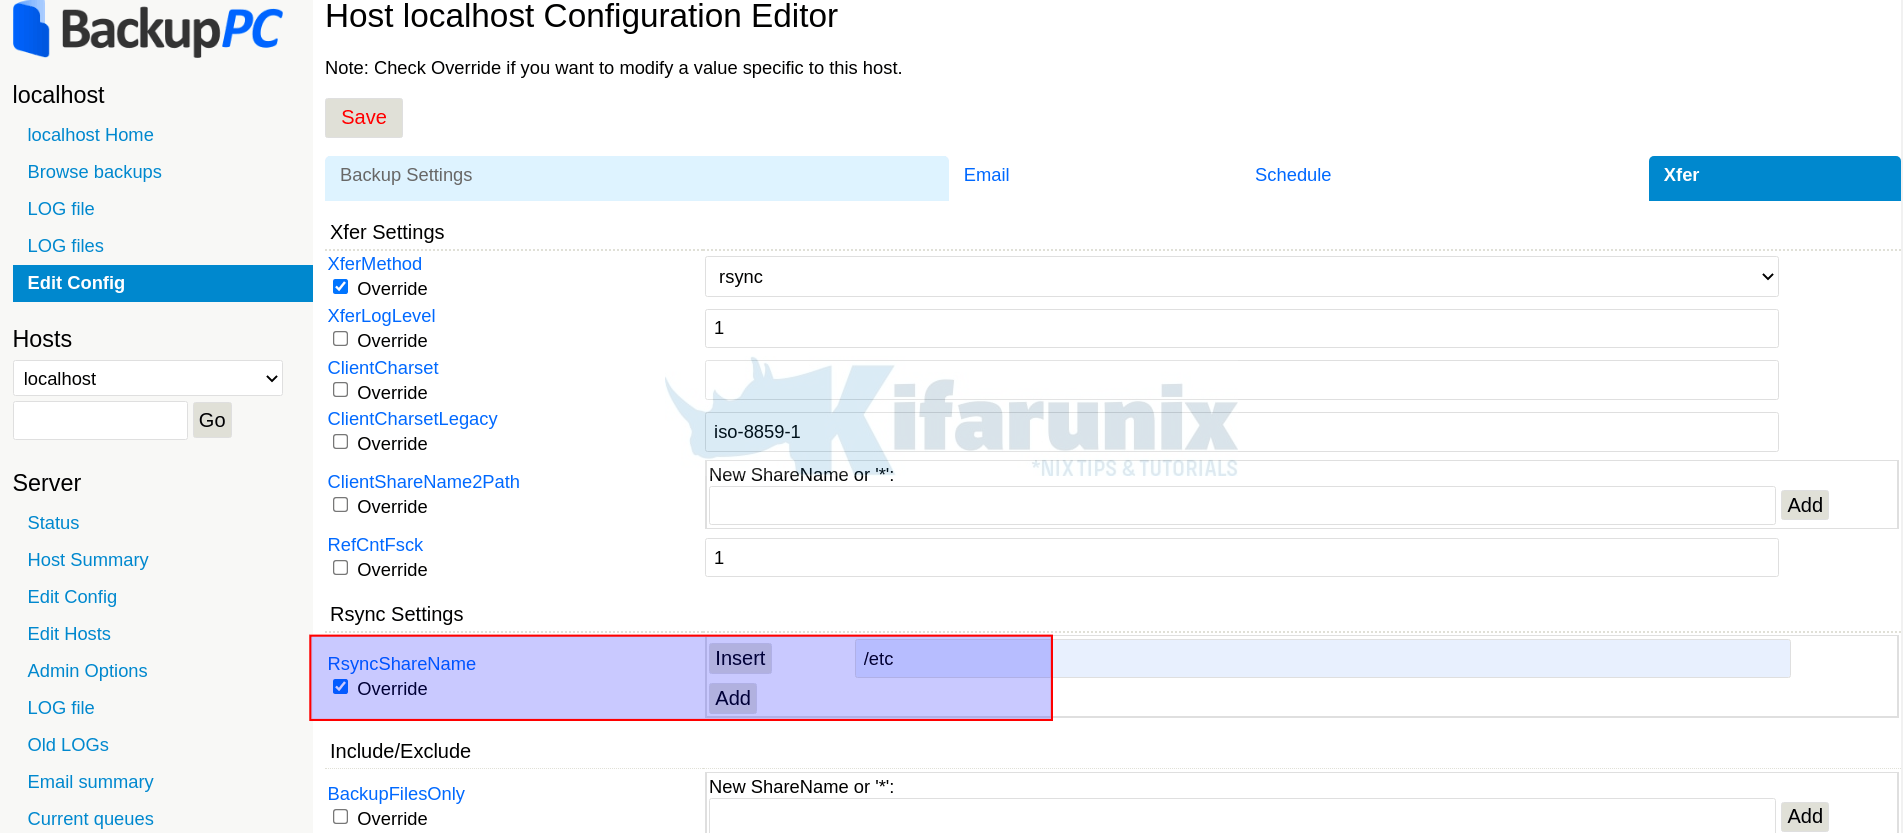1903x833 pixels.
Task: Uncheck the RsyncShareName Override checkbox
Action: click(341, 687)
